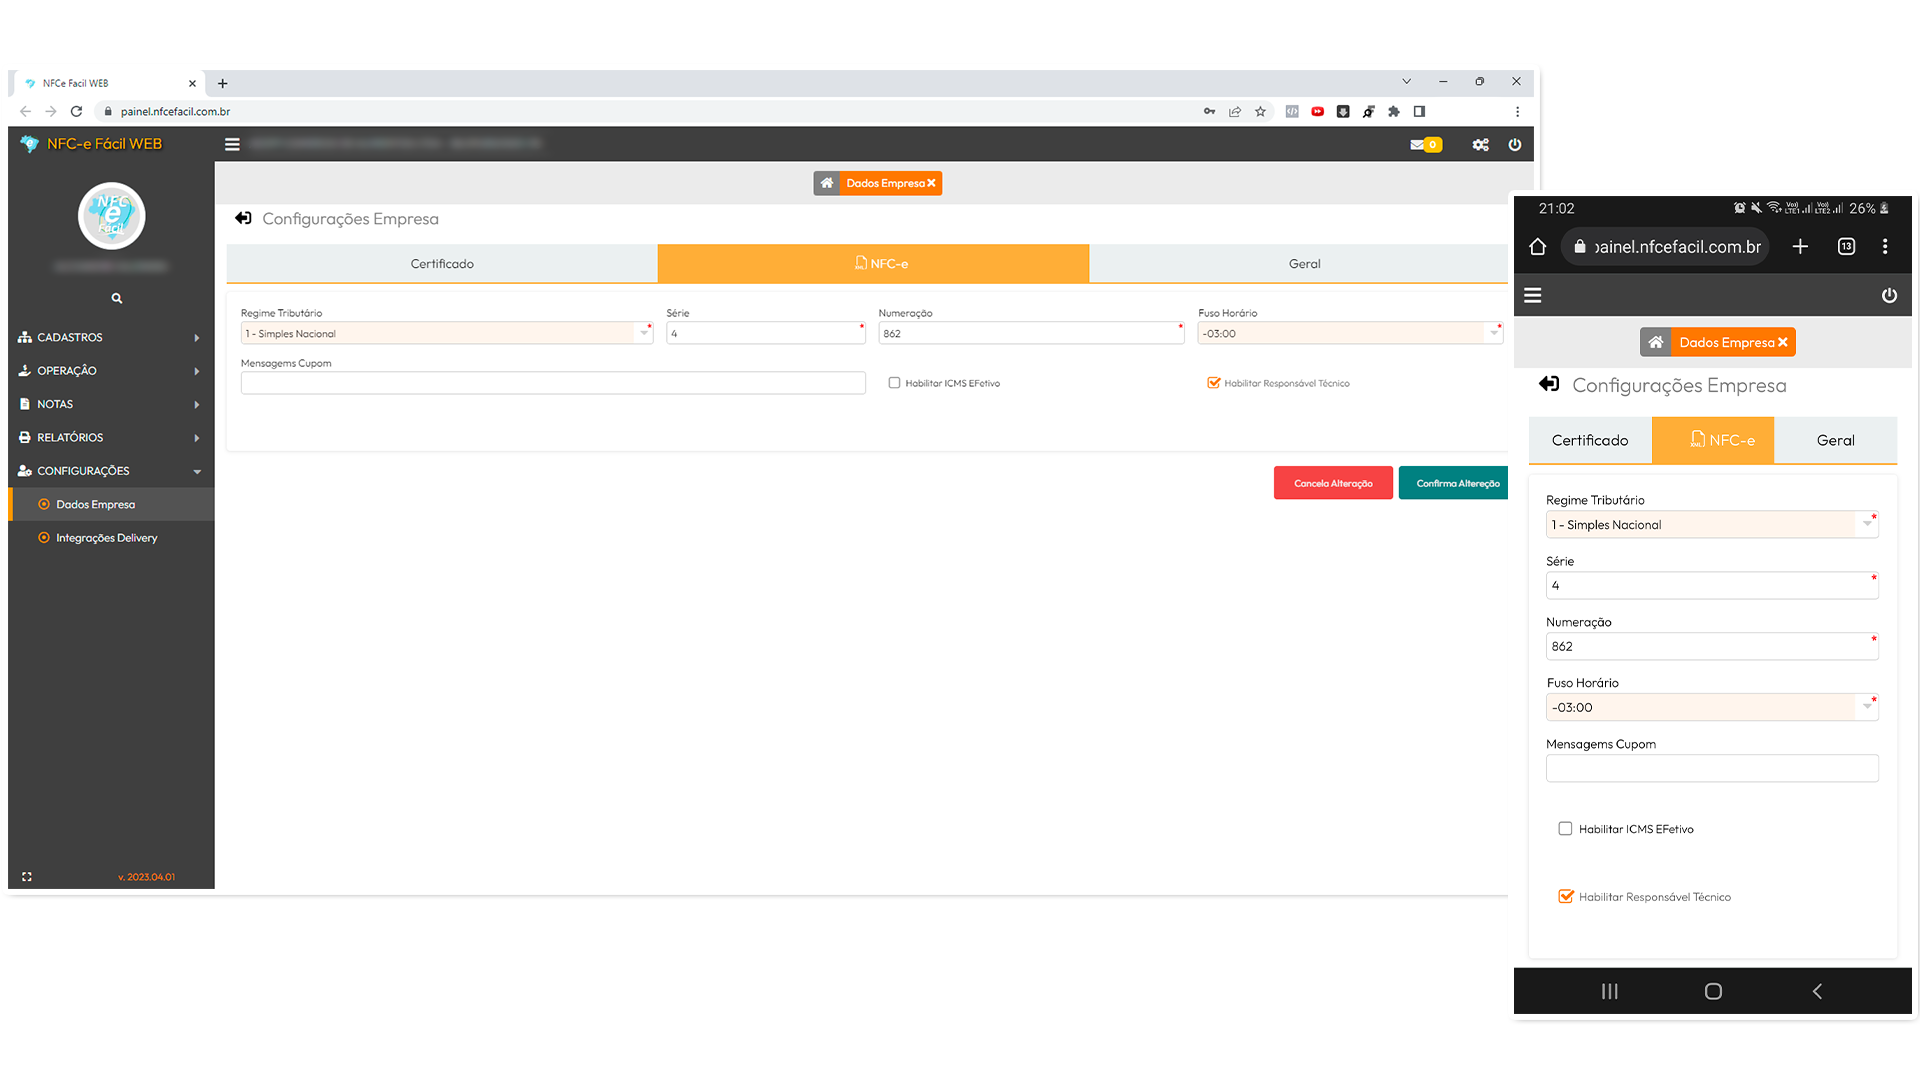Tap the Geral tab on mobile
Screen dimensions: 1920x1080
point(1835,440)
